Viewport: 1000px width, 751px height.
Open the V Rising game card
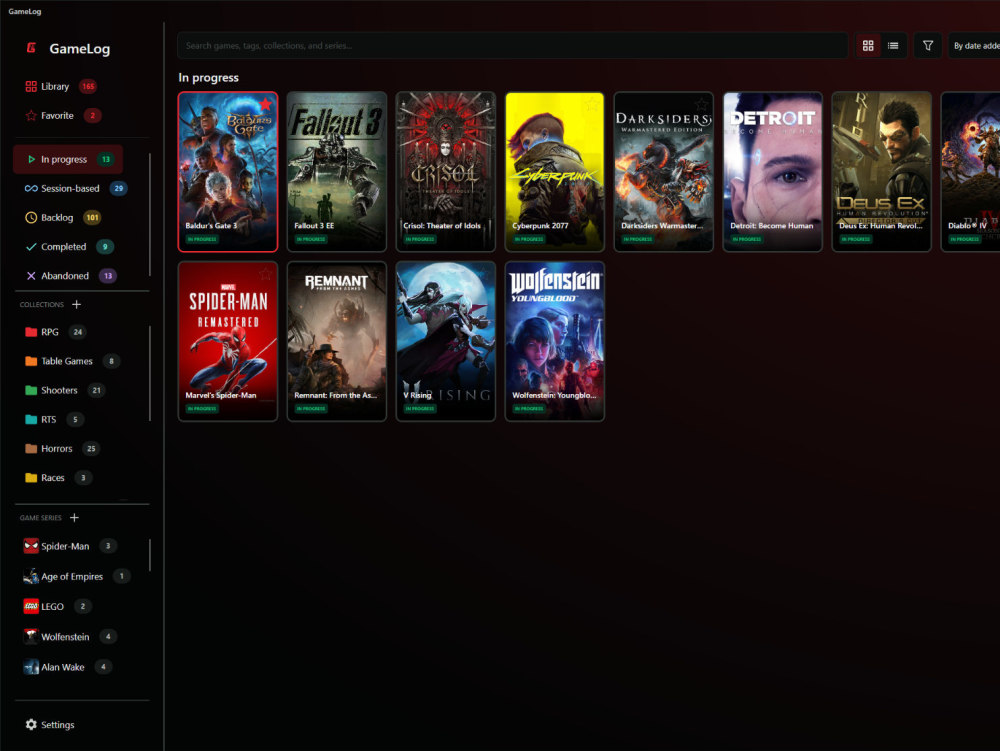[x=446, y=341]
